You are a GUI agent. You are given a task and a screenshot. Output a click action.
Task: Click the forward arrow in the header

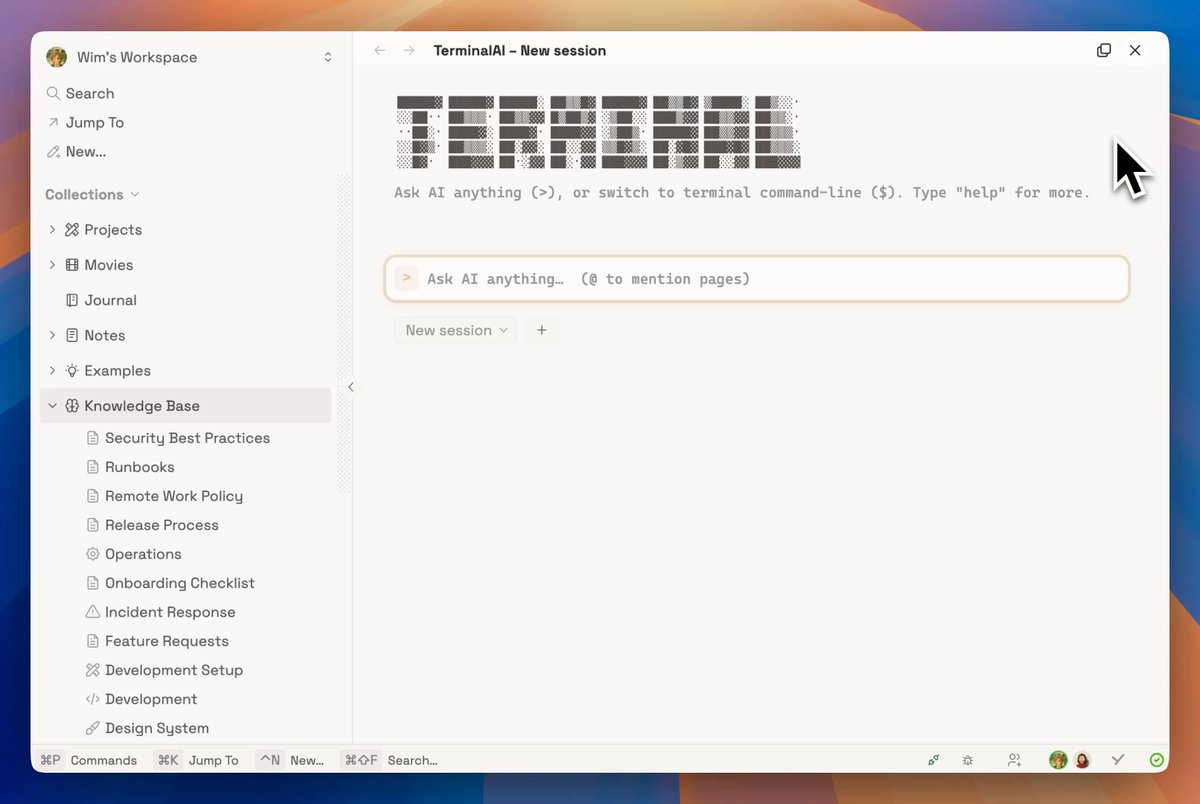coord(409,50)
